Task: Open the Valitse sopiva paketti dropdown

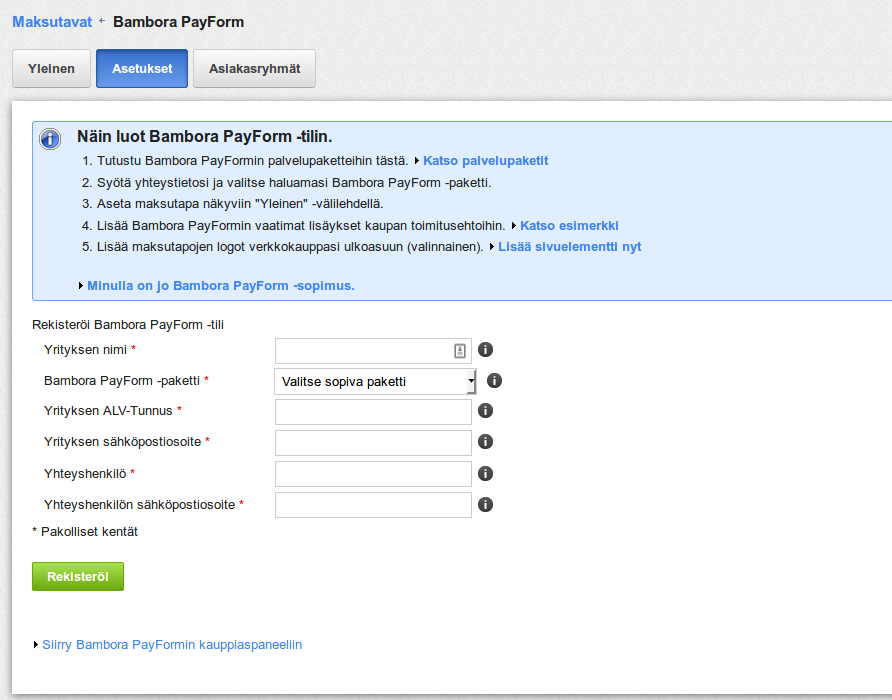Action: [375, 381]
